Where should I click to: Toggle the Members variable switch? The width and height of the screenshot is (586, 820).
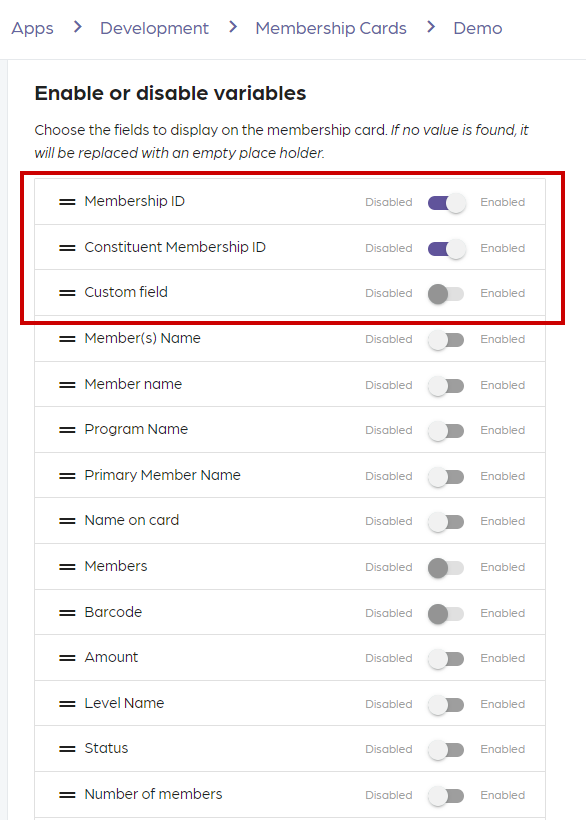click(x=446, y=567)
